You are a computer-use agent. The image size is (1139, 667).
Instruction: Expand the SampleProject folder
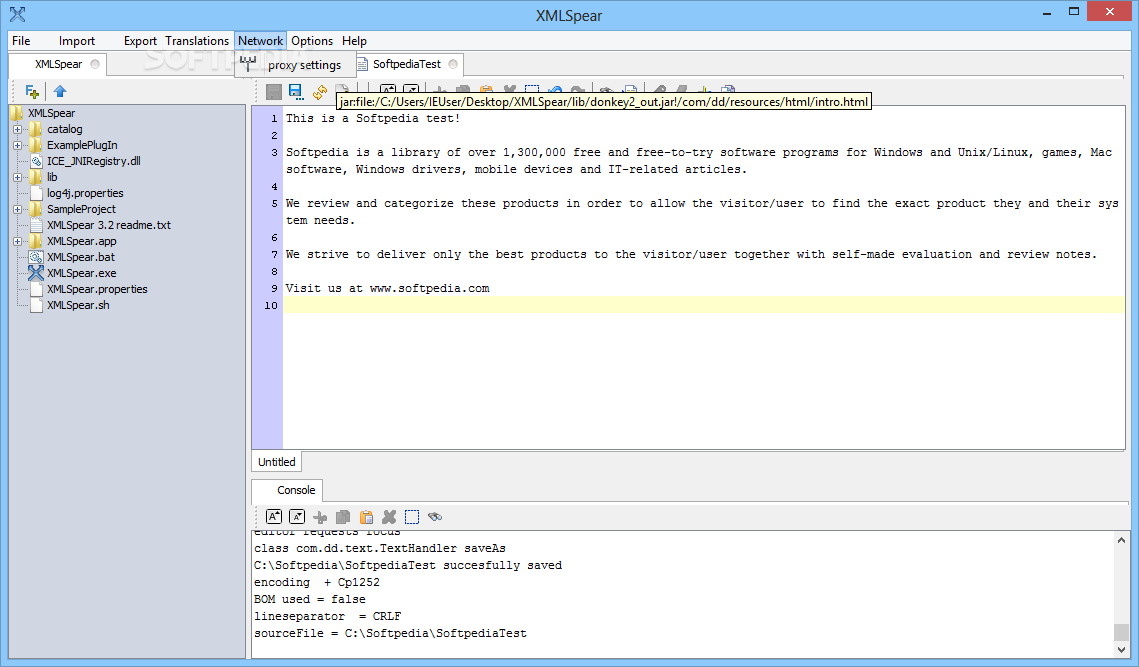click(17, 209)
